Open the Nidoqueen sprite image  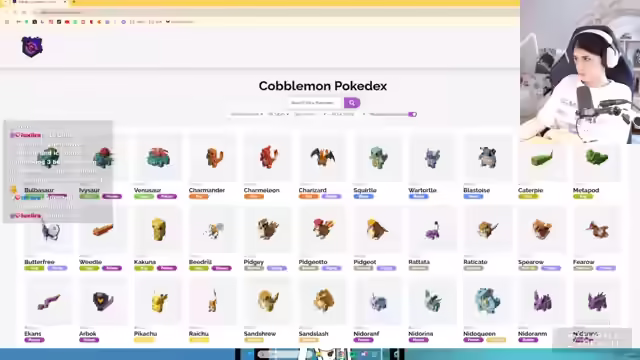coord(487,302)
